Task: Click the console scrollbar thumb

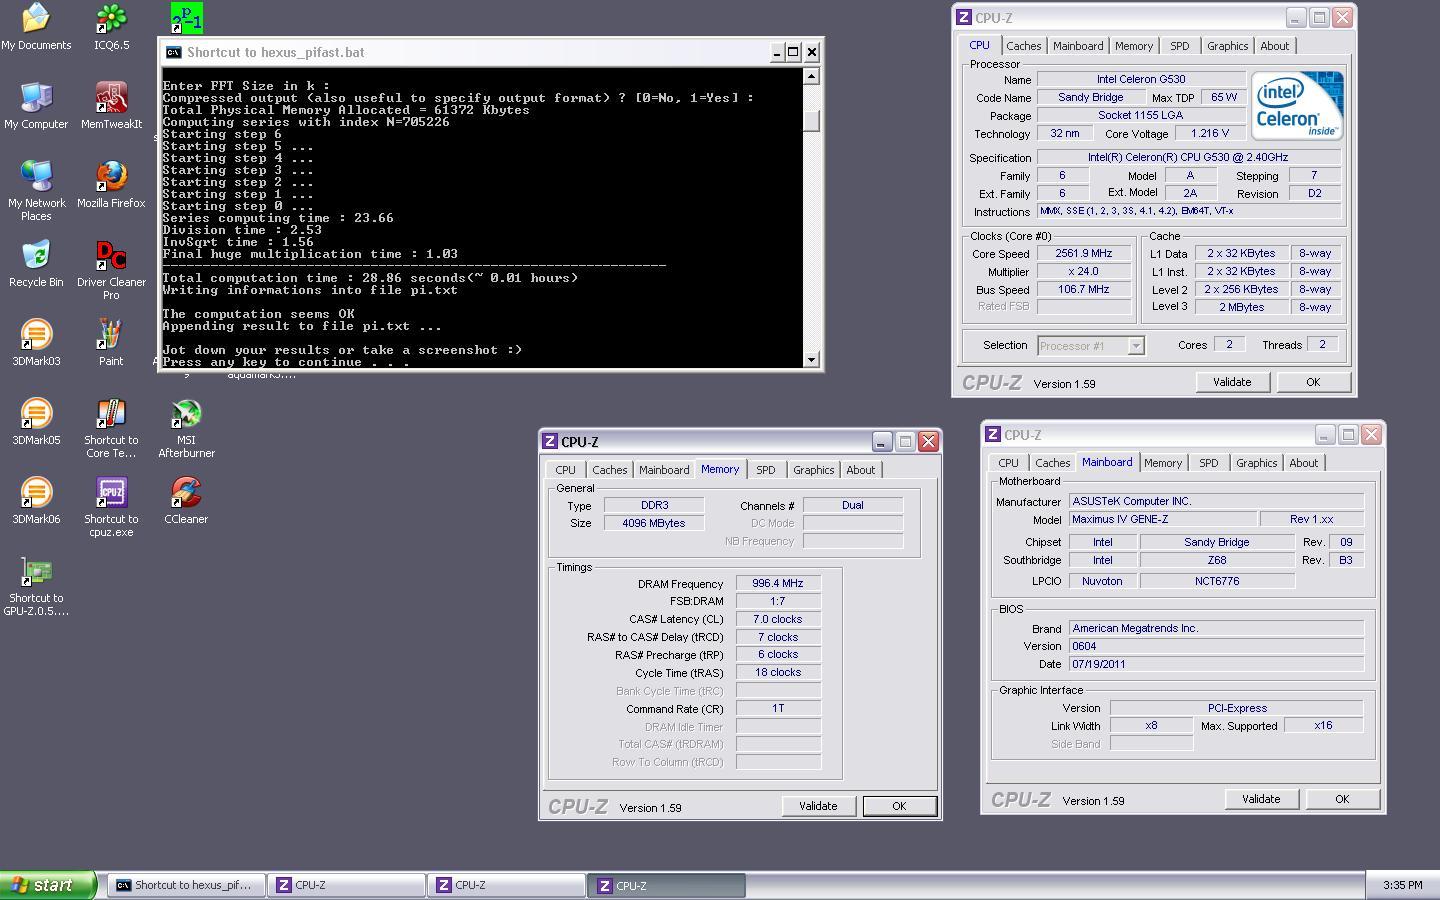Action: 811,119
